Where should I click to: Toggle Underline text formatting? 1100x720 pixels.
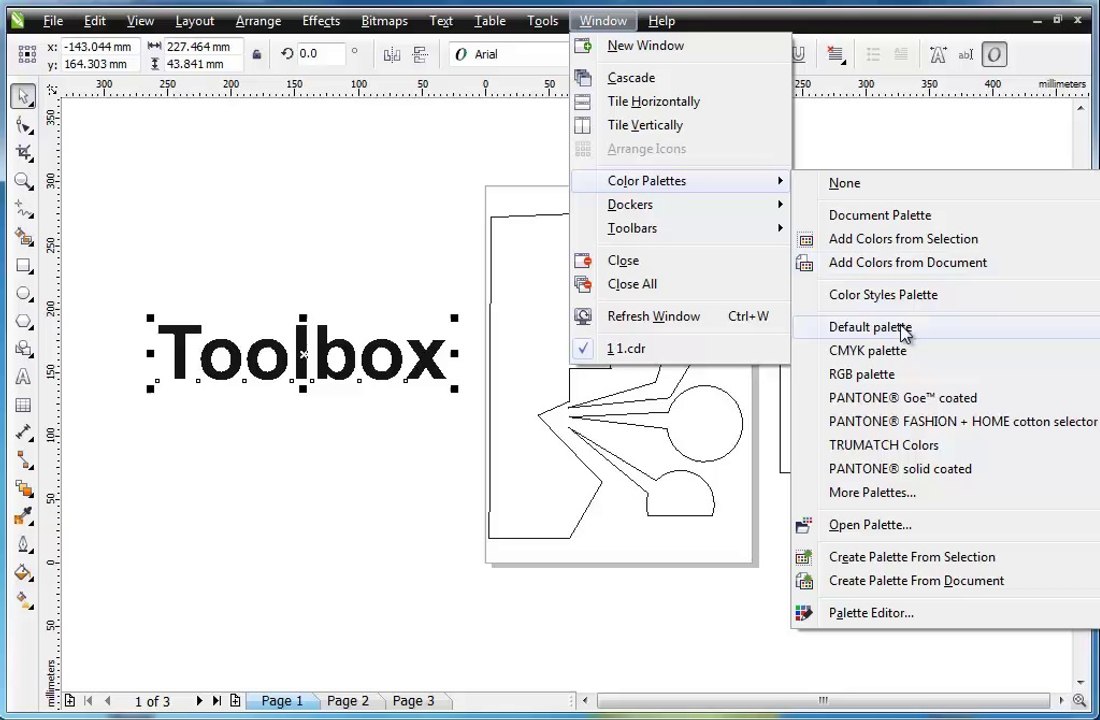[798, 55]
